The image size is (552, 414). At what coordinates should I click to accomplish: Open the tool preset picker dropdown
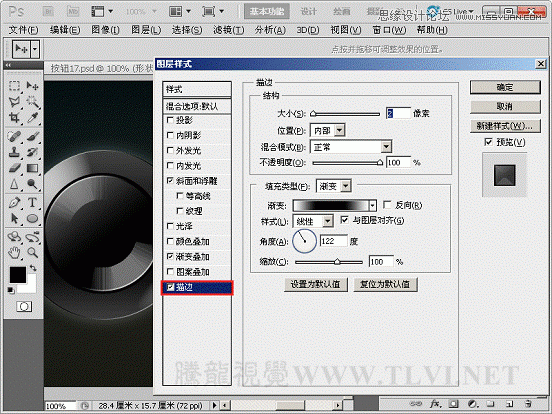[35, 49]
